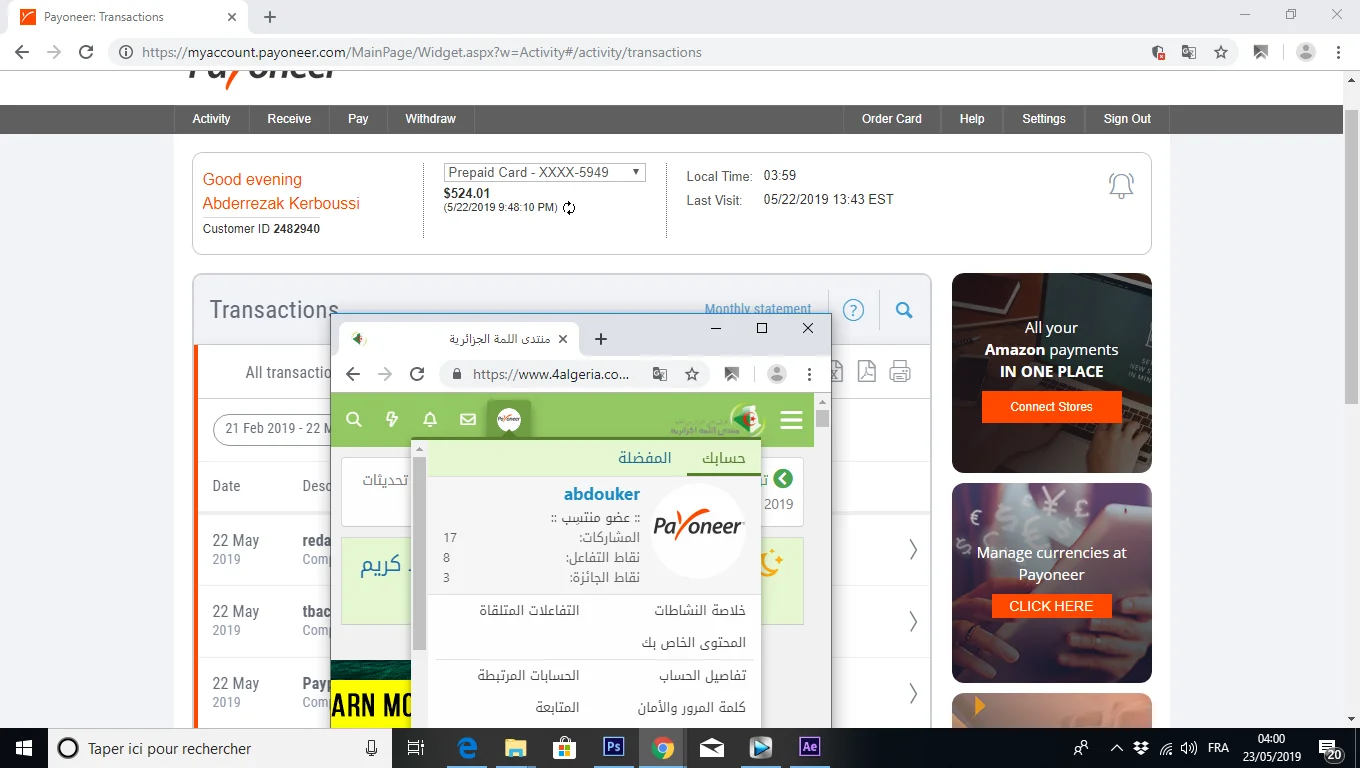Open Photoshop from the taskbar
The image size is (1360, 768).
[x=614, y=747]
